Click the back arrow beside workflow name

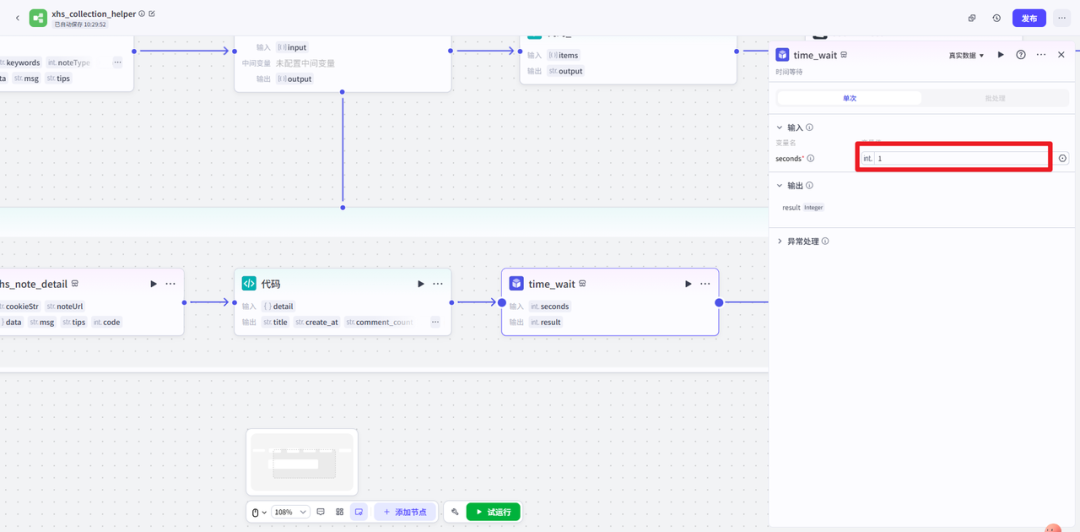pyautogui.click(x=17, y=18)
